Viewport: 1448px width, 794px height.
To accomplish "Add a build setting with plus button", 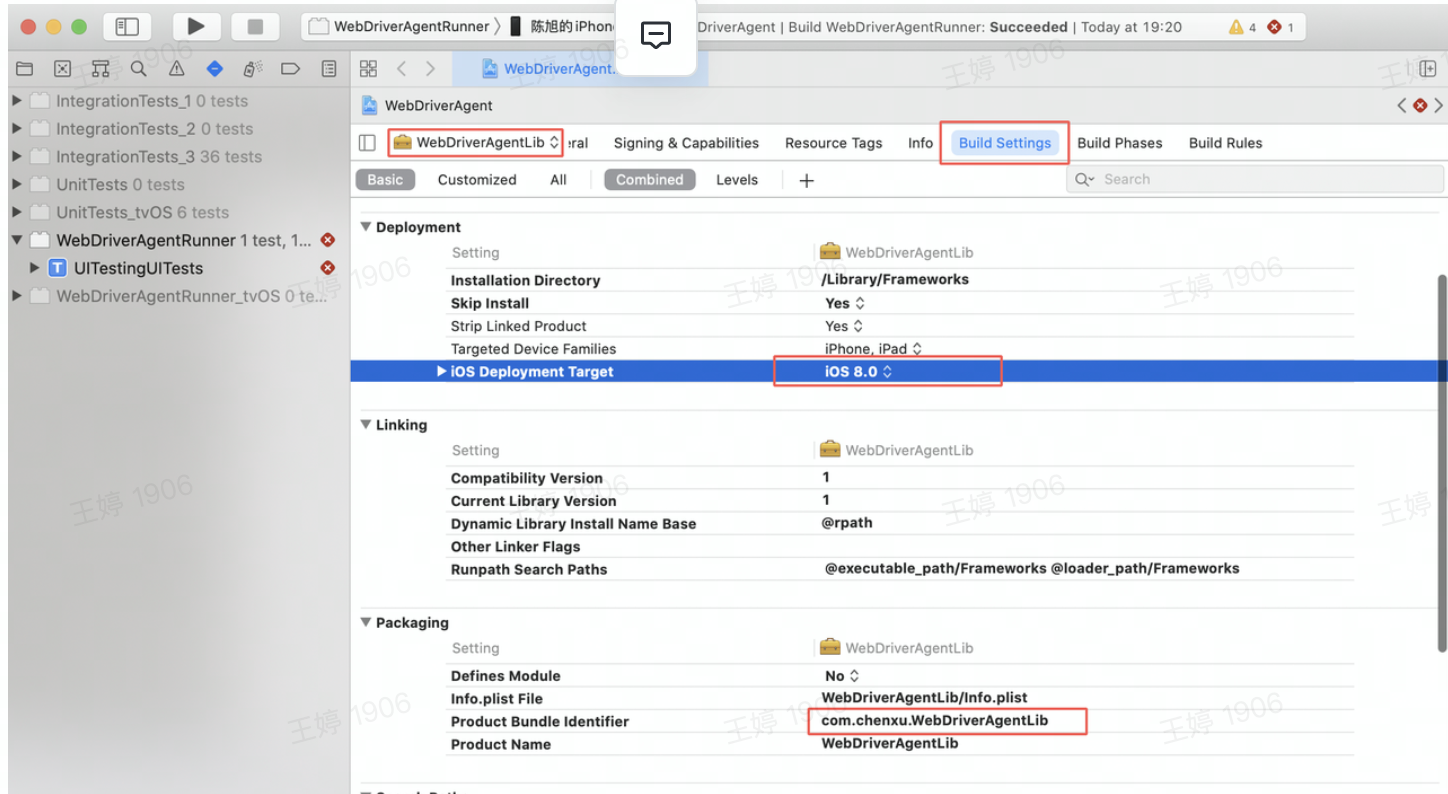I will click(807, 180).
